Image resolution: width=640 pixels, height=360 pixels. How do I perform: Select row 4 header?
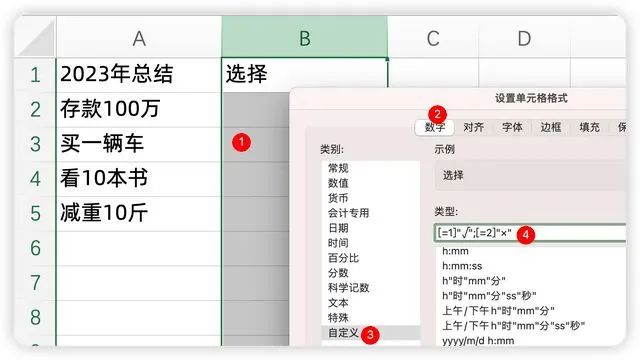click(x=36, y=179)
